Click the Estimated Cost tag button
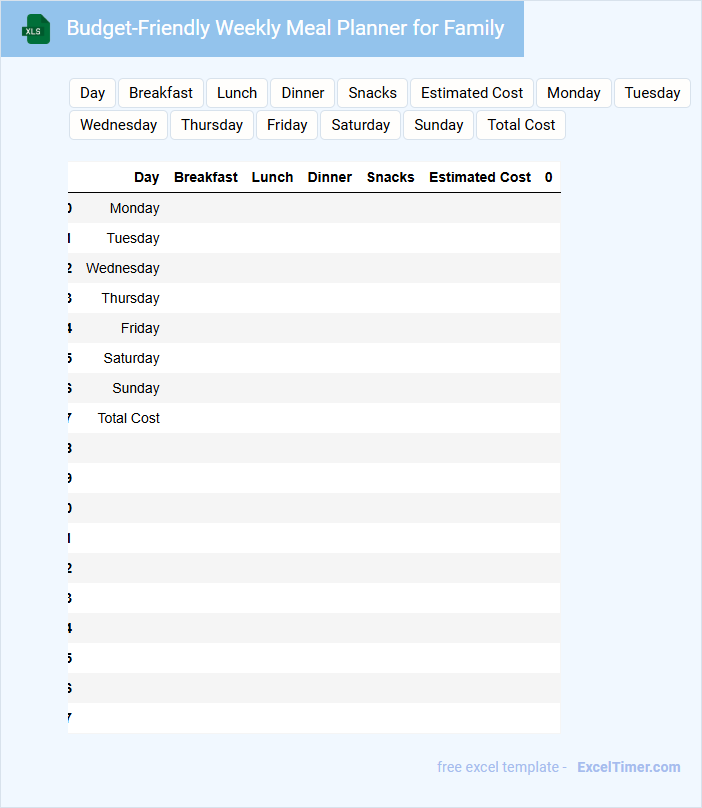Screen dimensions: 702x808 (x=472, y=93)
